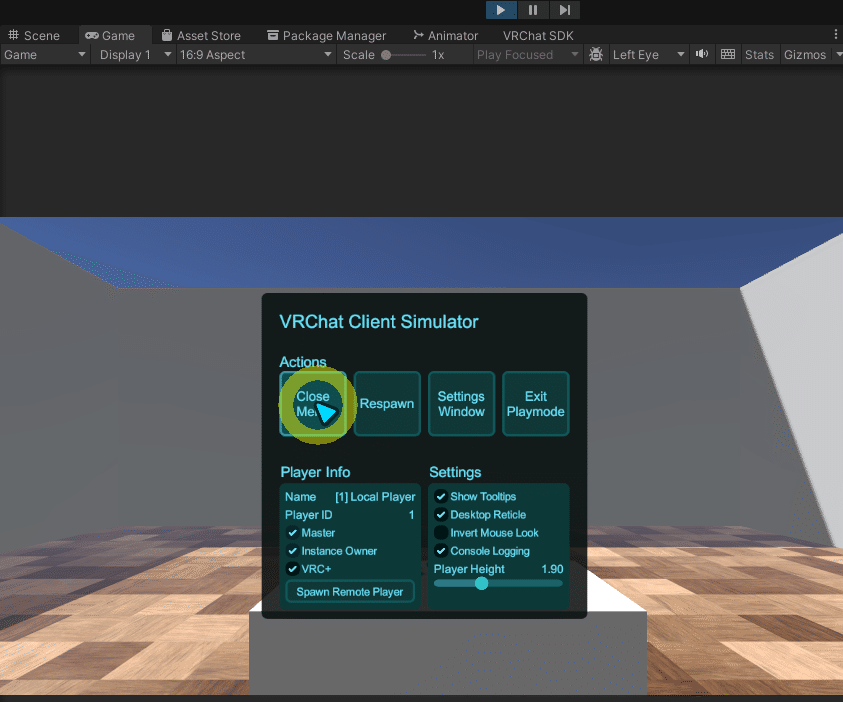Open the Package Manager tab
This screenshot has height=702, width=843.
[327, 35]
